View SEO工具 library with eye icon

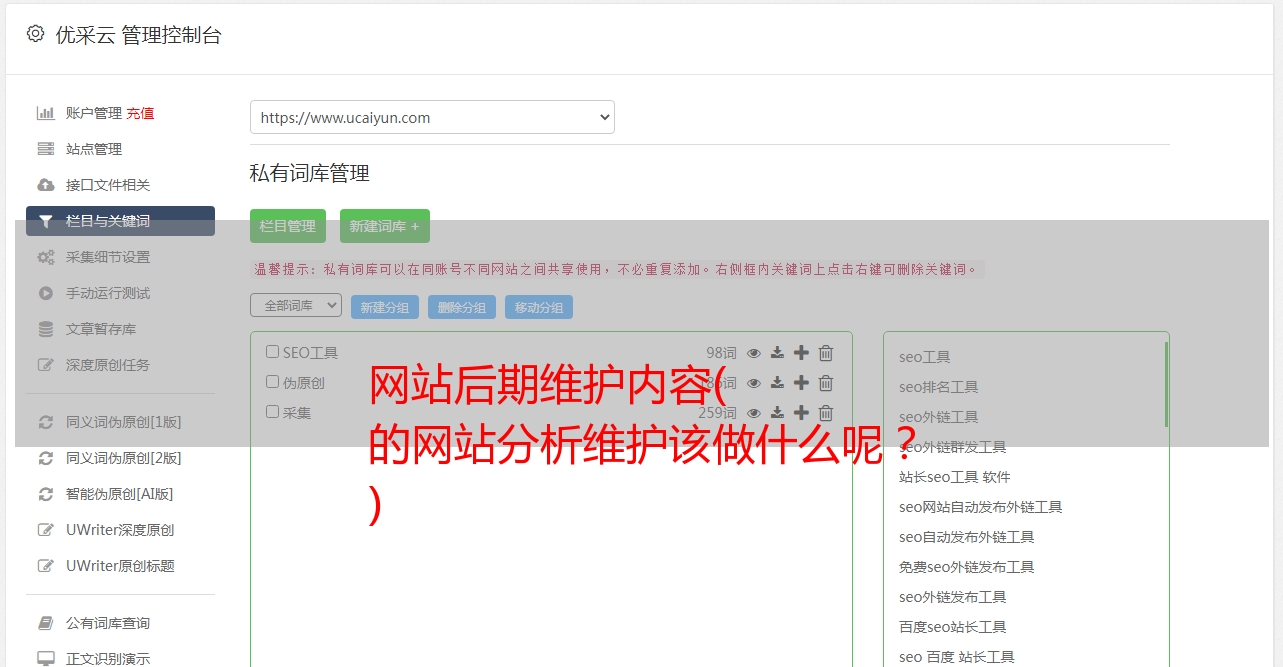754,353
